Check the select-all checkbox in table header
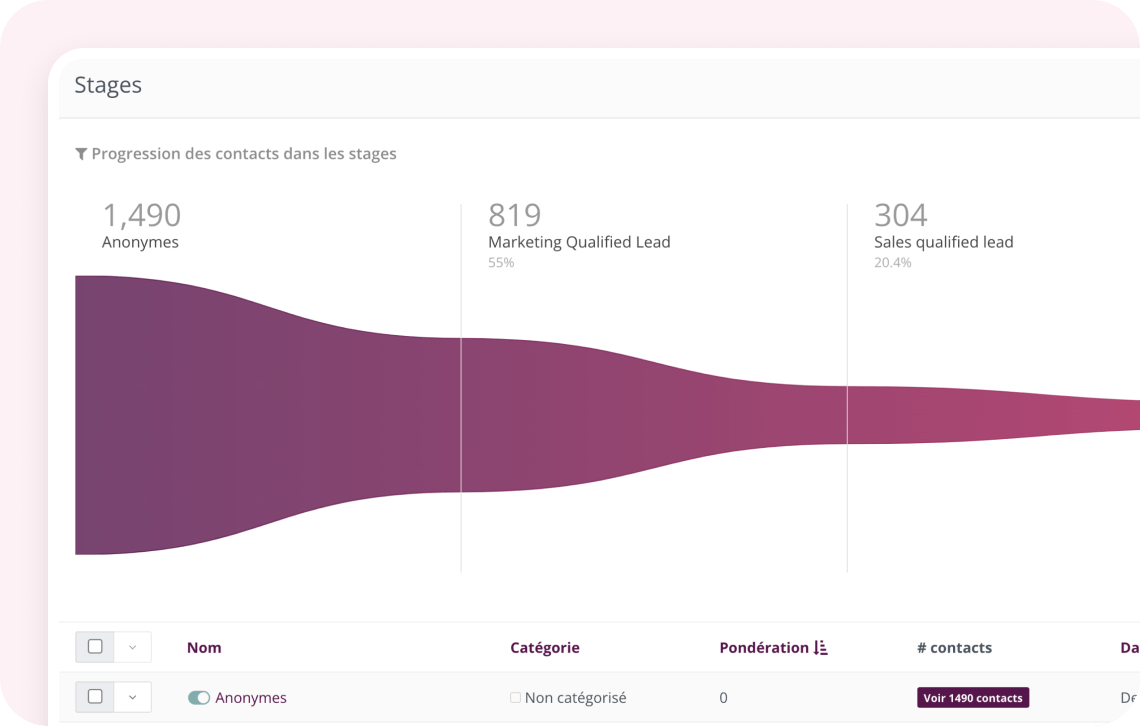Screen dimensions: 1140x726 coord(95,647)
